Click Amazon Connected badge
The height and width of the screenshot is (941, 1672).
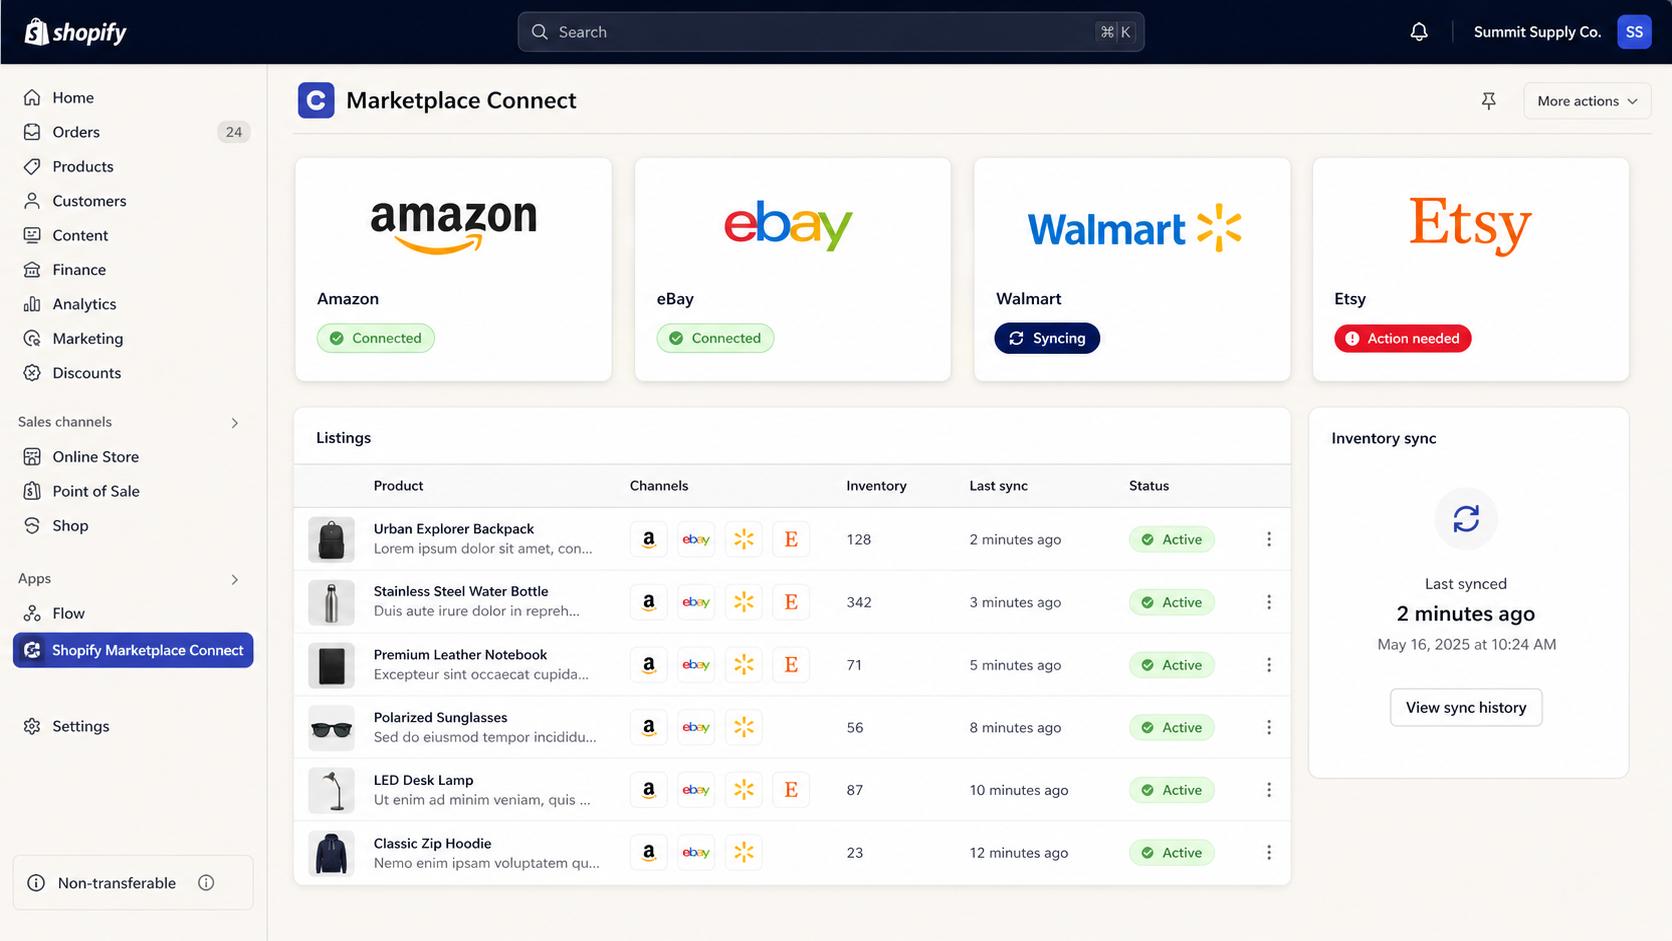point(376,338)
